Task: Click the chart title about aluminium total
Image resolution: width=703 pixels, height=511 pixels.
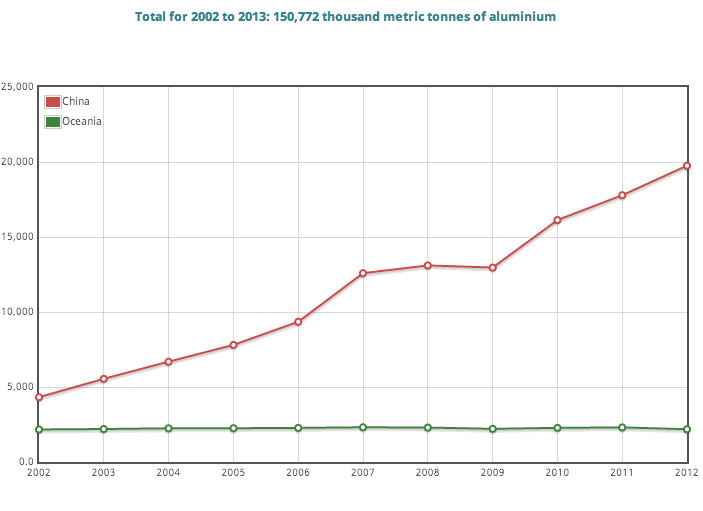Action: tap(345, 17)
